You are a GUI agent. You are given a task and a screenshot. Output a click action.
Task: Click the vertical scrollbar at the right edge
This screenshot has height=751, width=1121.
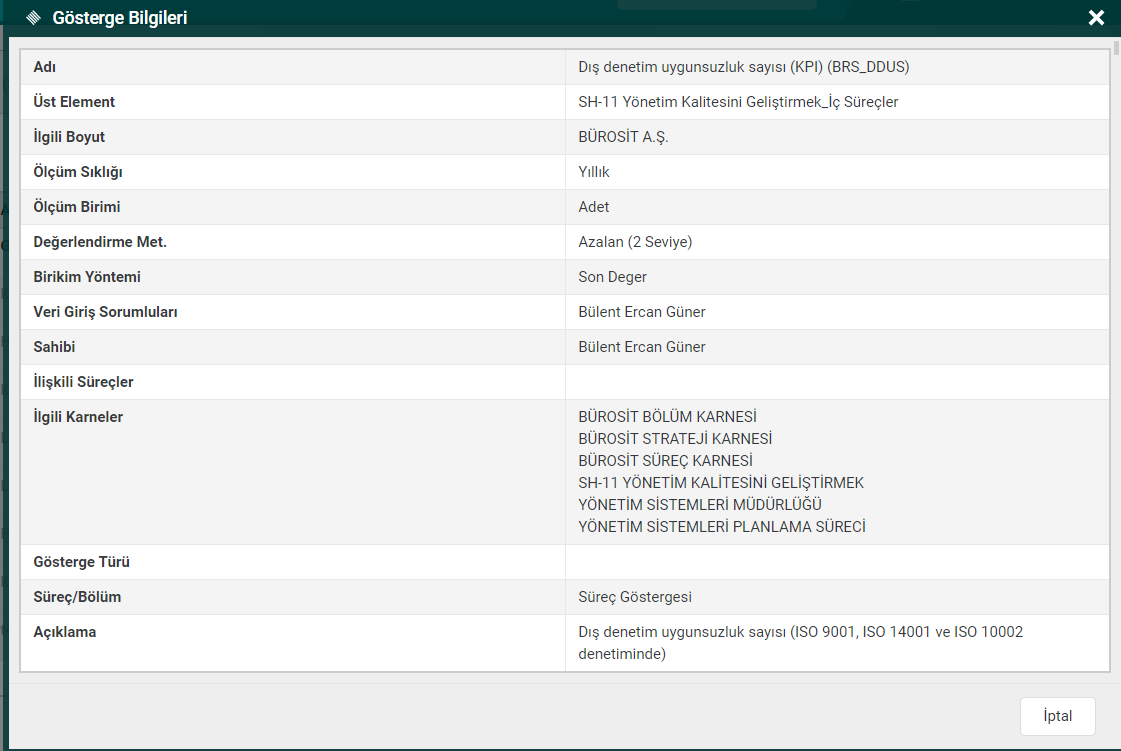pyautogui.click(x=1116, y=48)
